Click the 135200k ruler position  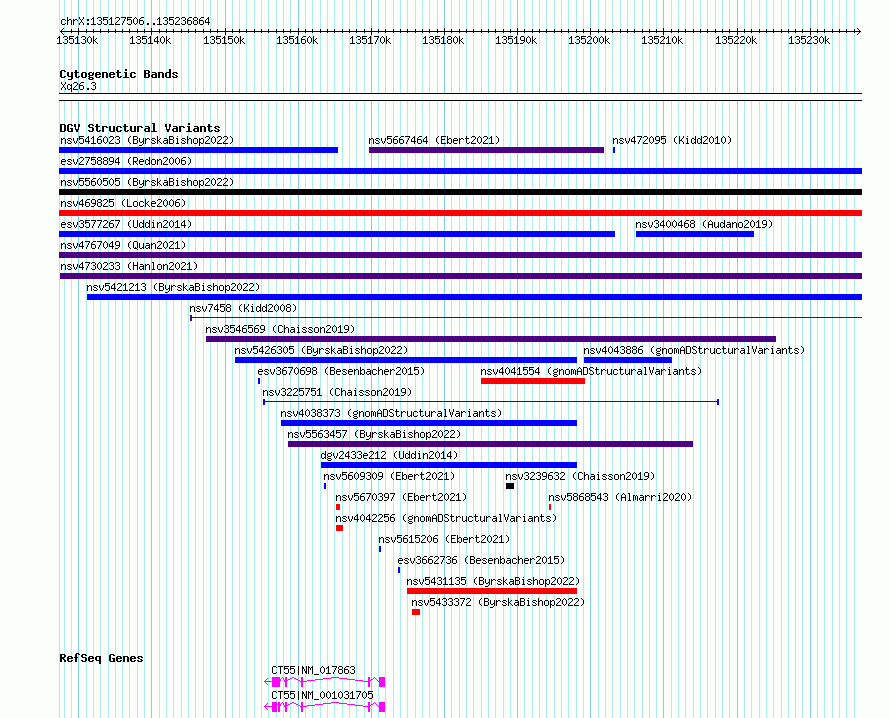tap(589, 41)
